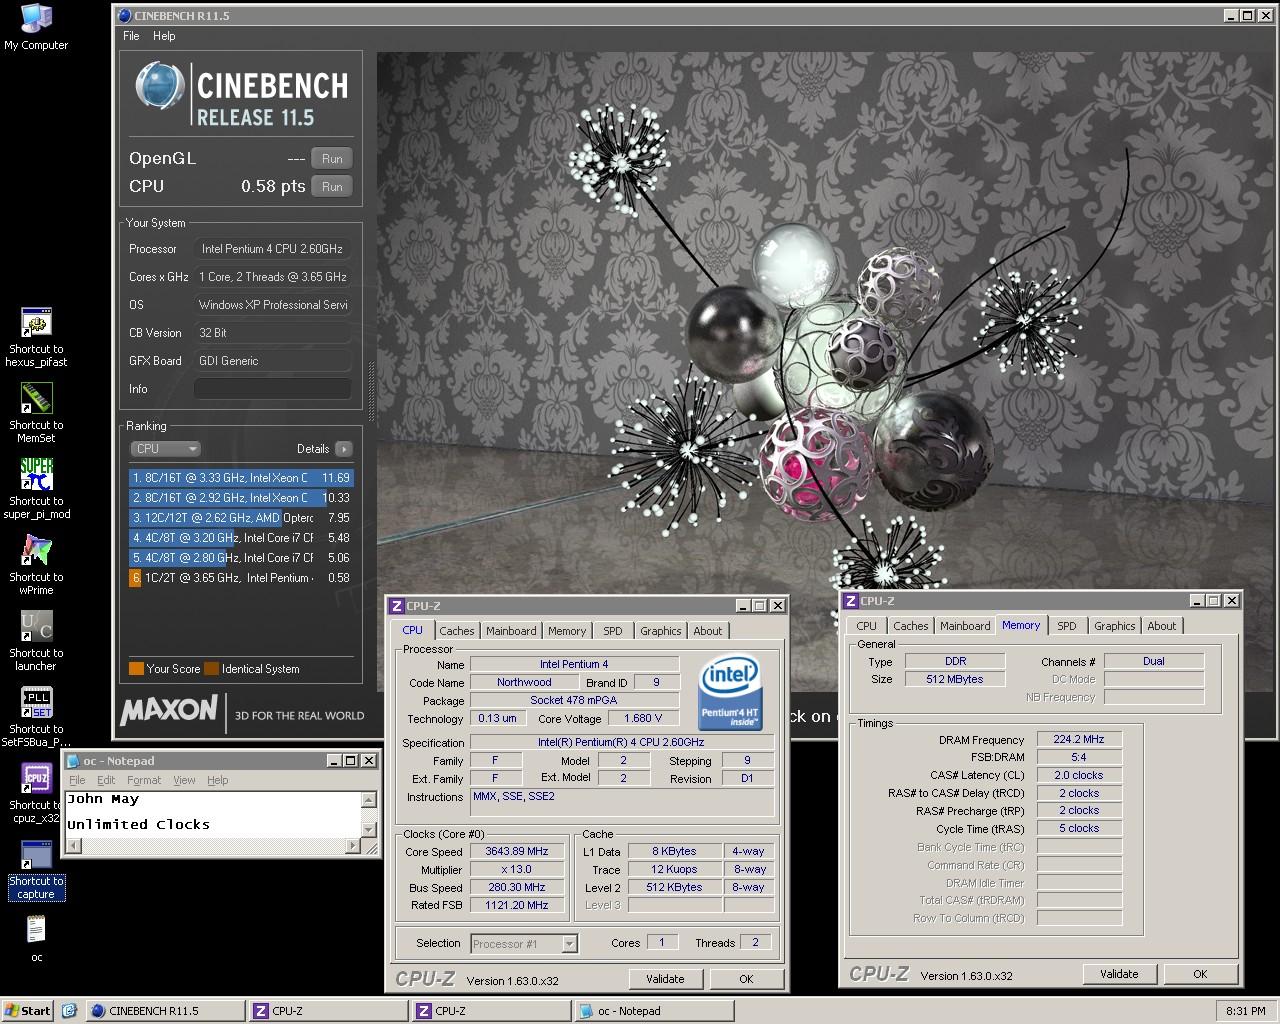The width and height of the screenshot is (1280, 1024).
Task: Switch to About tab in CPU-Z Memory window
Action: [1162, 626]
